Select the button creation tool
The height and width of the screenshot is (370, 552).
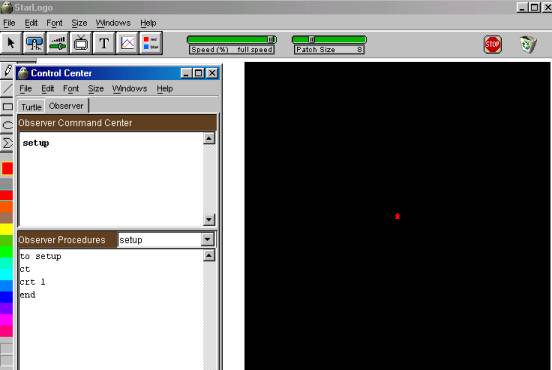point(34,43)
